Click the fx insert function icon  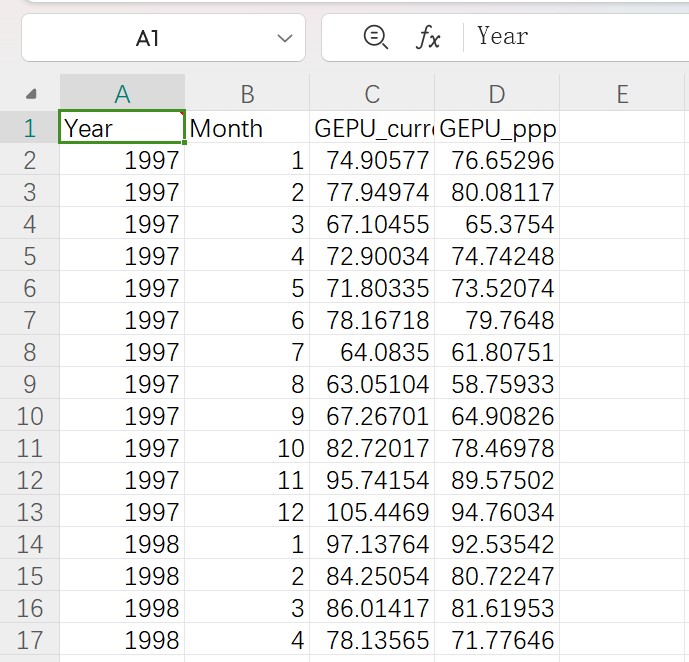point(428,38)
